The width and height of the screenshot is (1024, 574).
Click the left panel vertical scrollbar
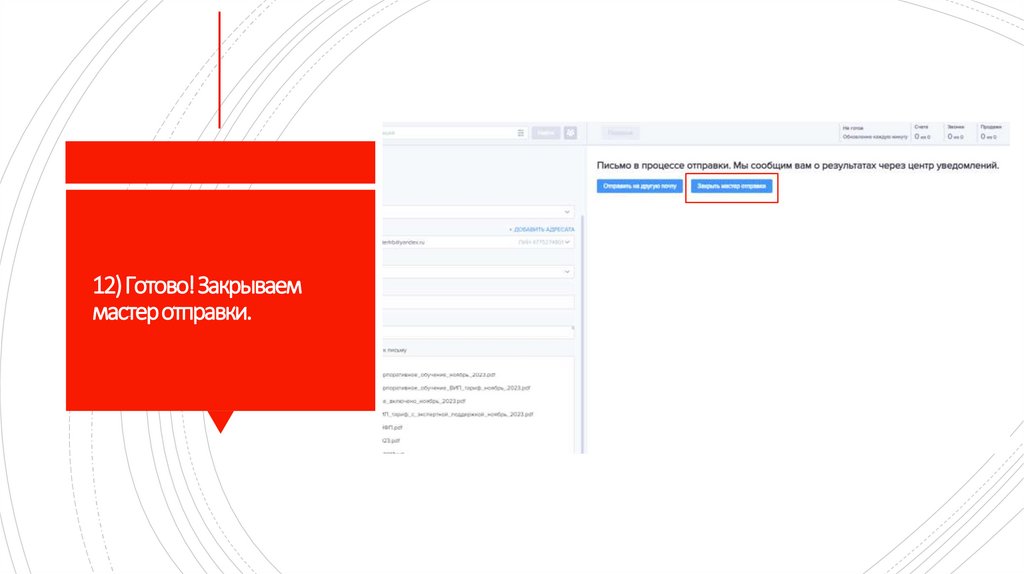(x=582, y=333)
